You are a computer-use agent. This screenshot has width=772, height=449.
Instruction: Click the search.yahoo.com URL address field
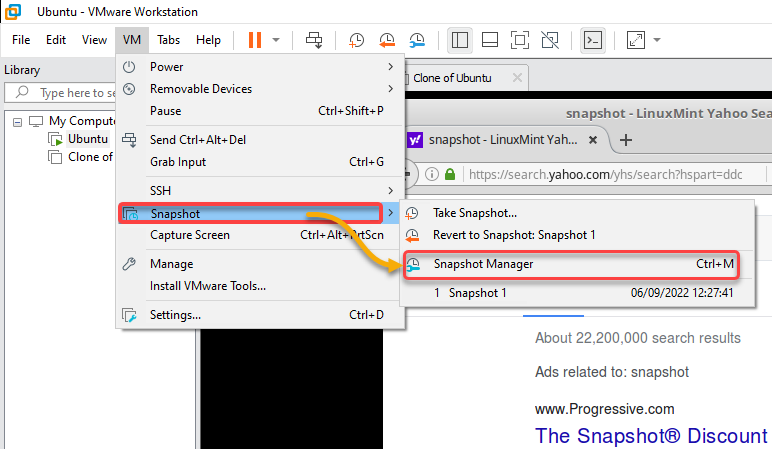point(606,174)
